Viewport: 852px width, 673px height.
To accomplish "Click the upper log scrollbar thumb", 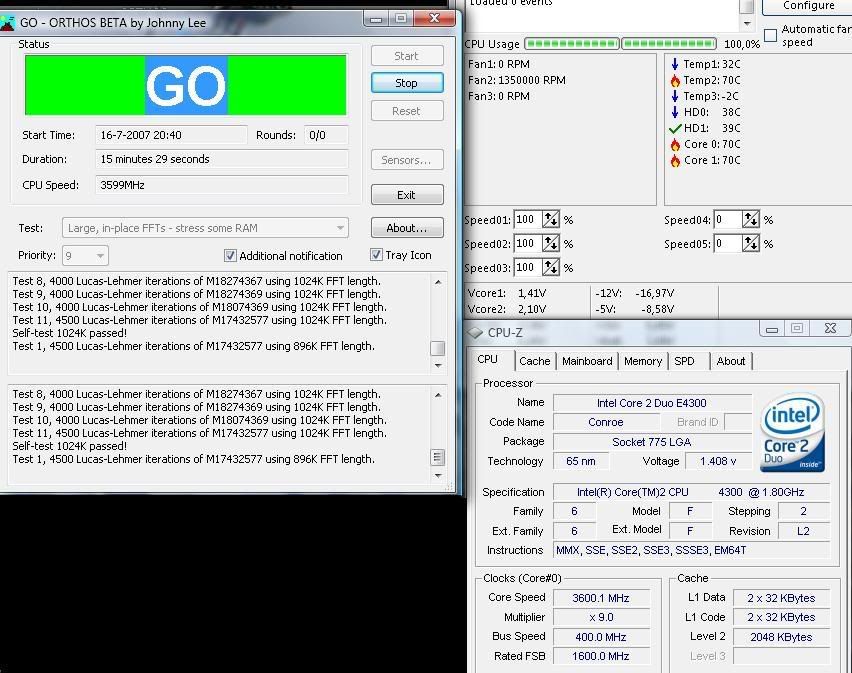I will click(438, 348).
